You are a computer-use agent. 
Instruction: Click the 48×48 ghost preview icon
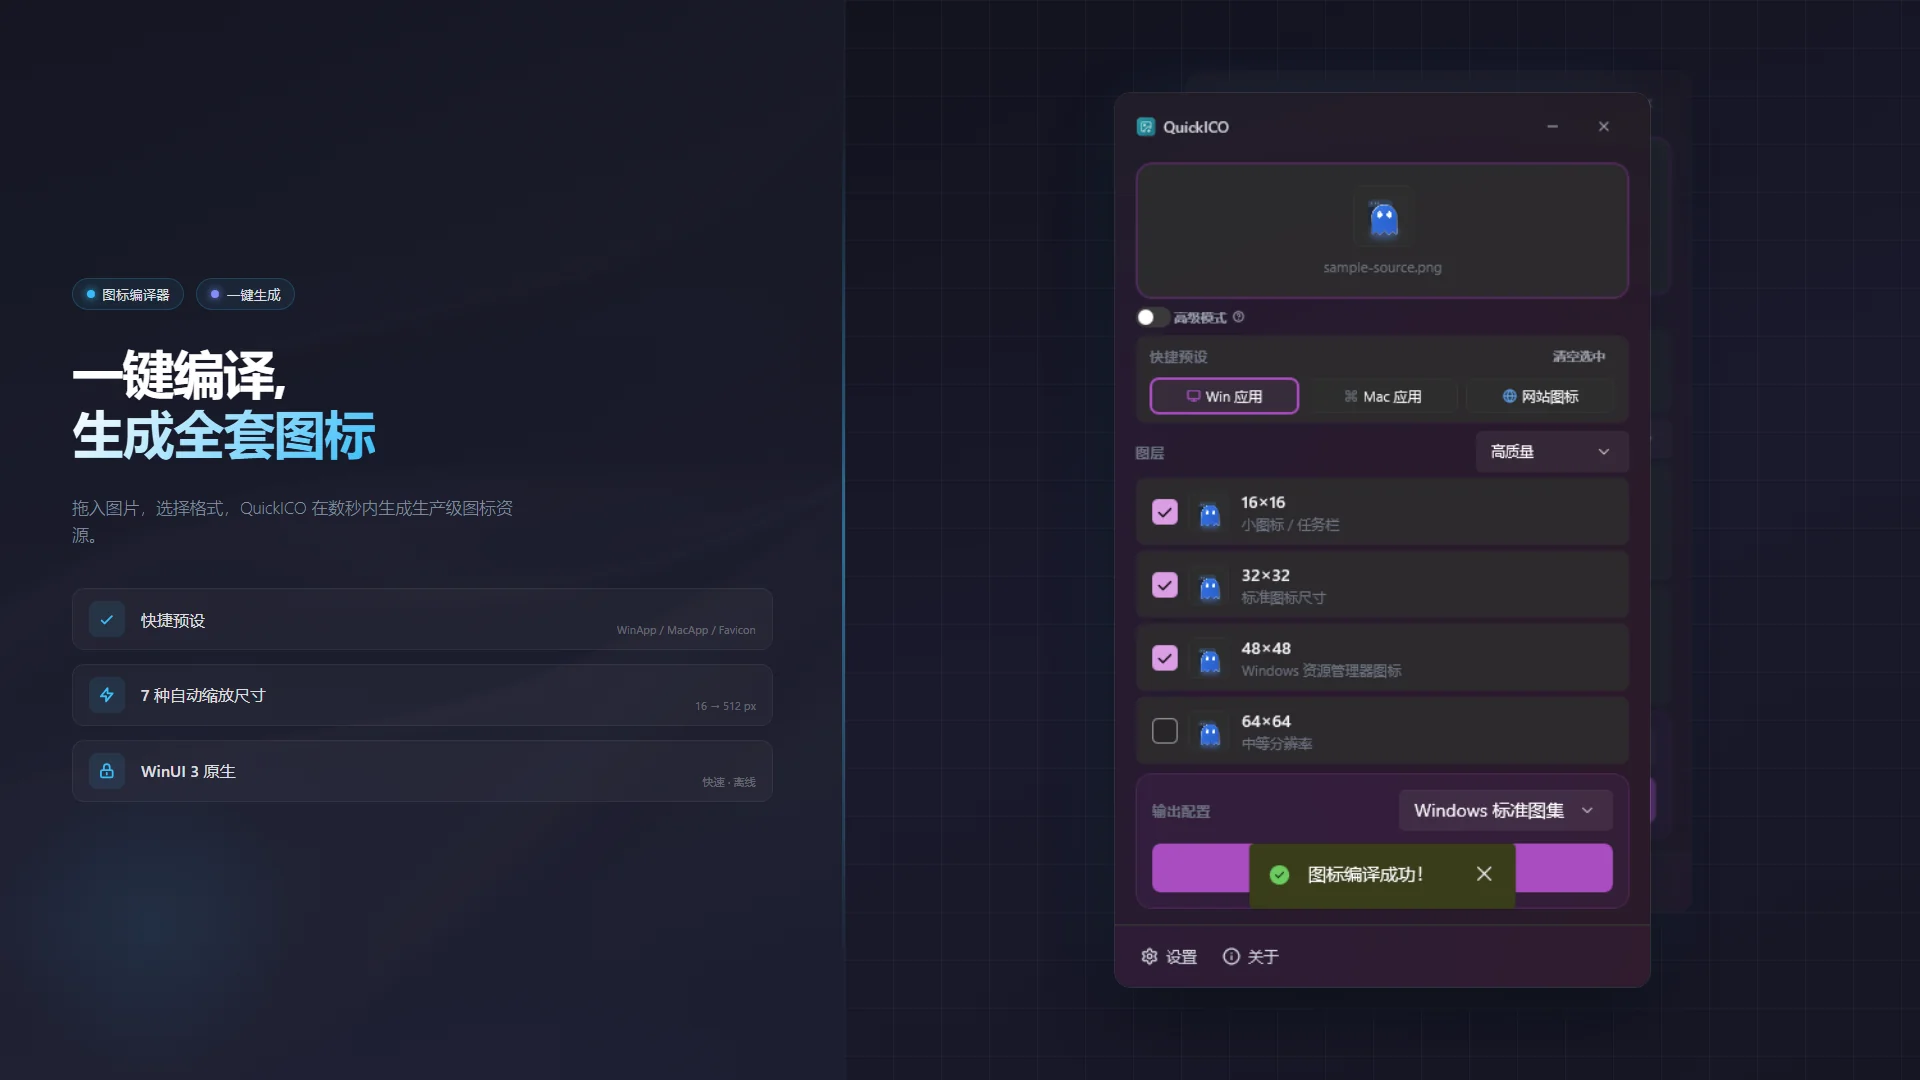(1210, 660)
